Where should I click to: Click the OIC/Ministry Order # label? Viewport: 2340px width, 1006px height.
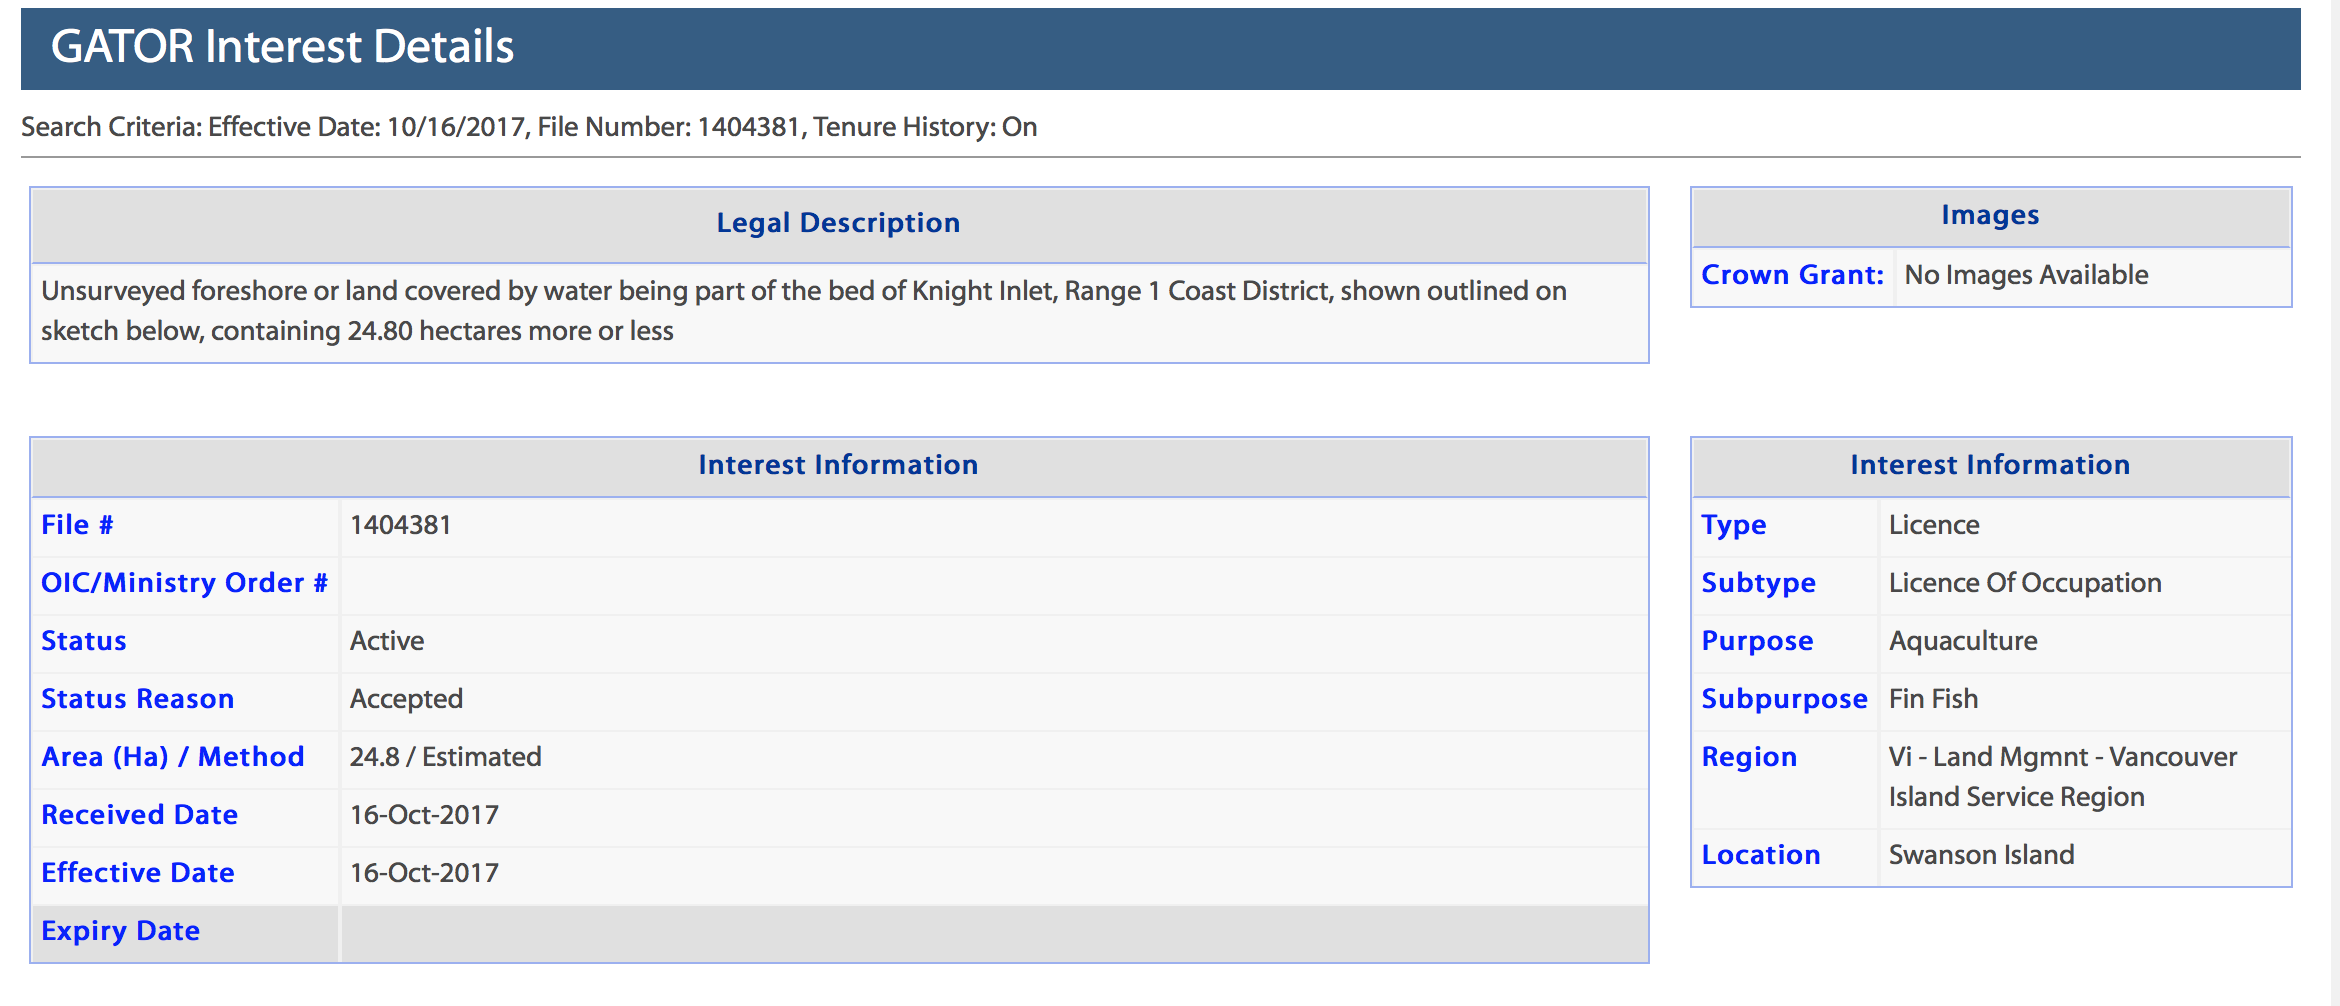[184, 583]
